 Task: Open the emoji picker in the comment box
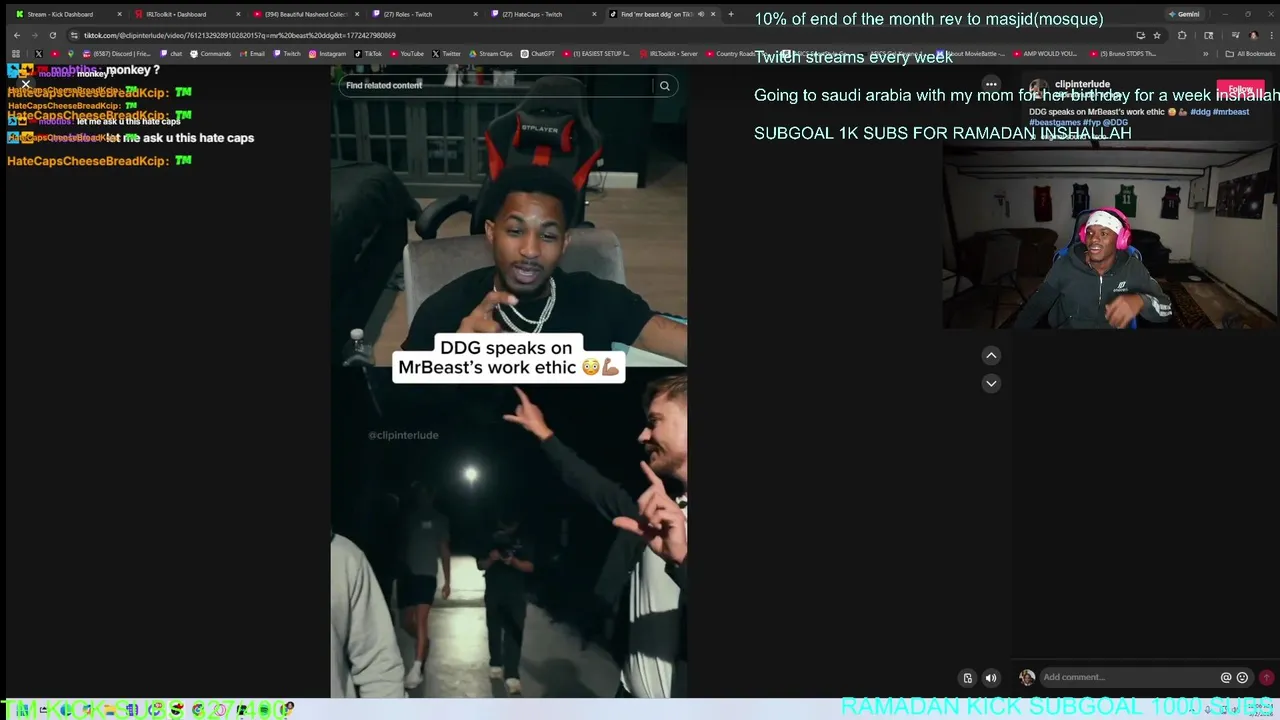1243,677
